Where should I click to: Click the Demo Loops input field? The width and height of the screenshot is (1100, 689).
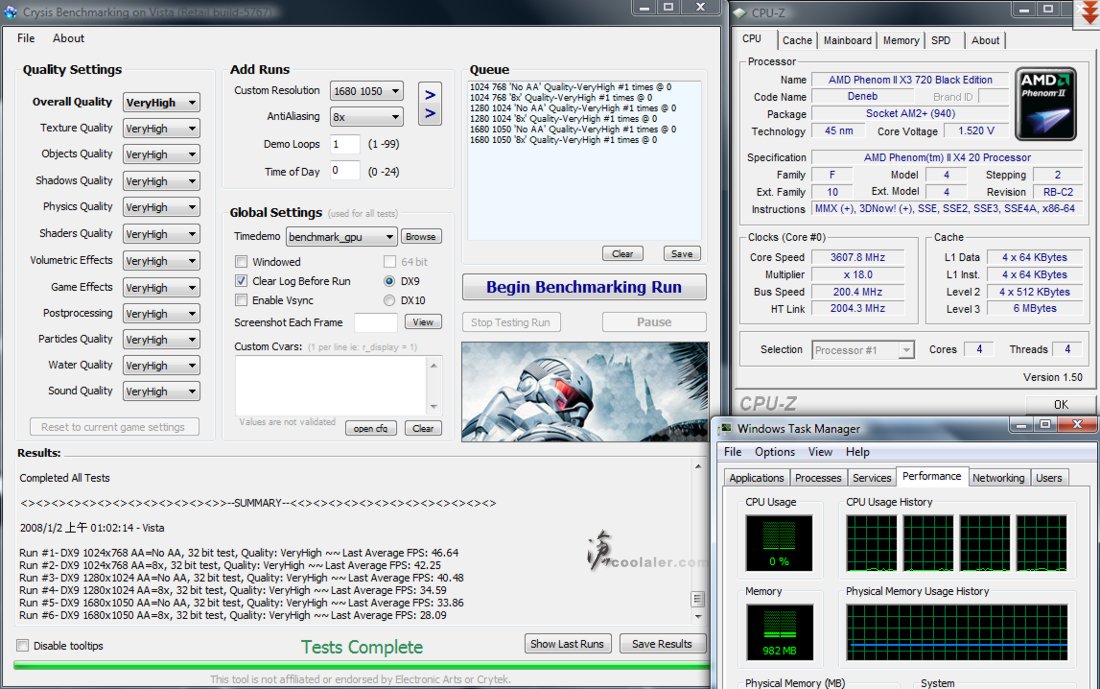point(344,144)
